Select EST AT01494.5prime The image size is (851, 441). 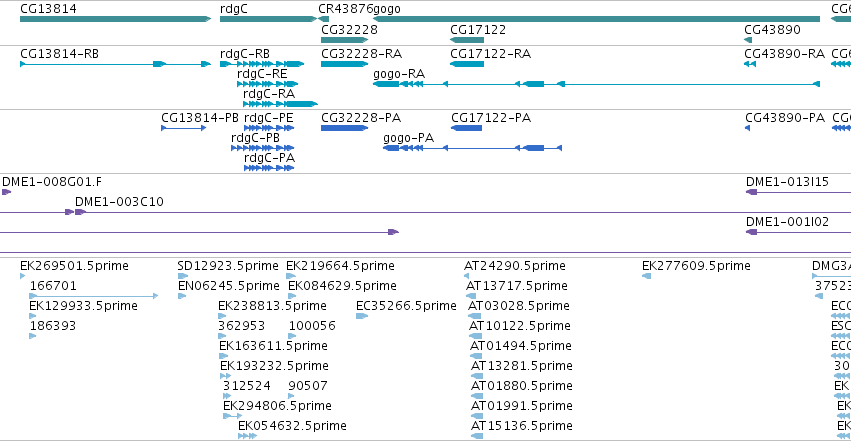(476, 356)
